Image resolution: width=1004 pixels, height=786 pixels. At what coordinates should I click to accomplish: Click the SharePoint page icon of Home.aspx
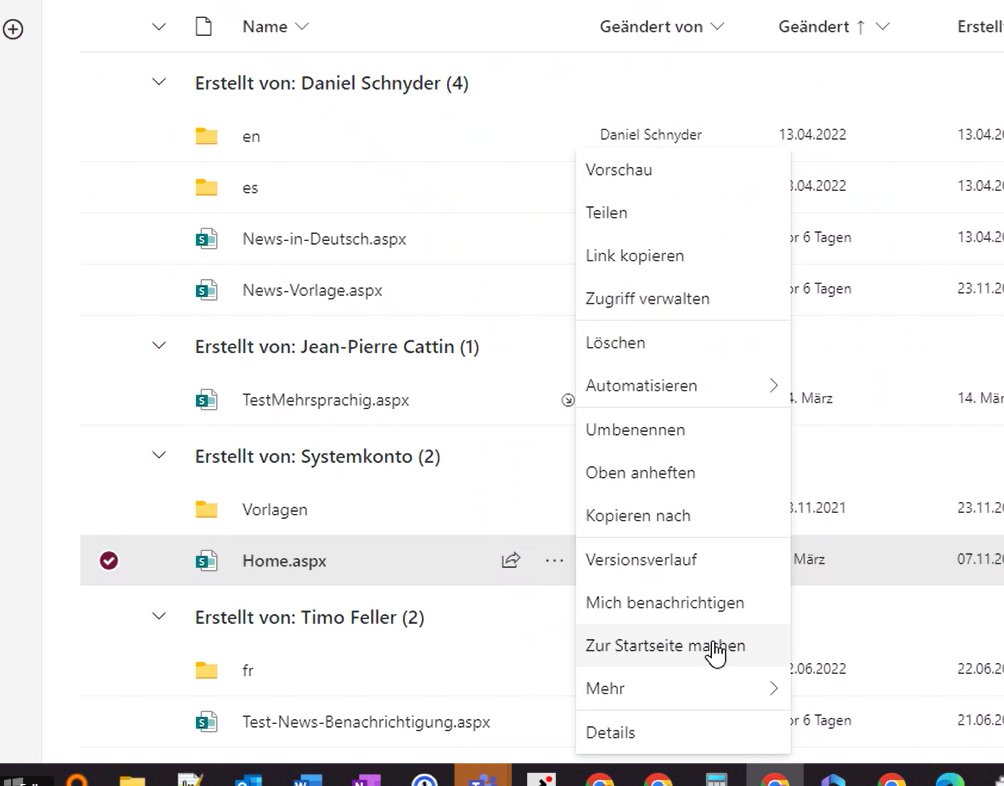pyautogui.click(x=206, y=561)
